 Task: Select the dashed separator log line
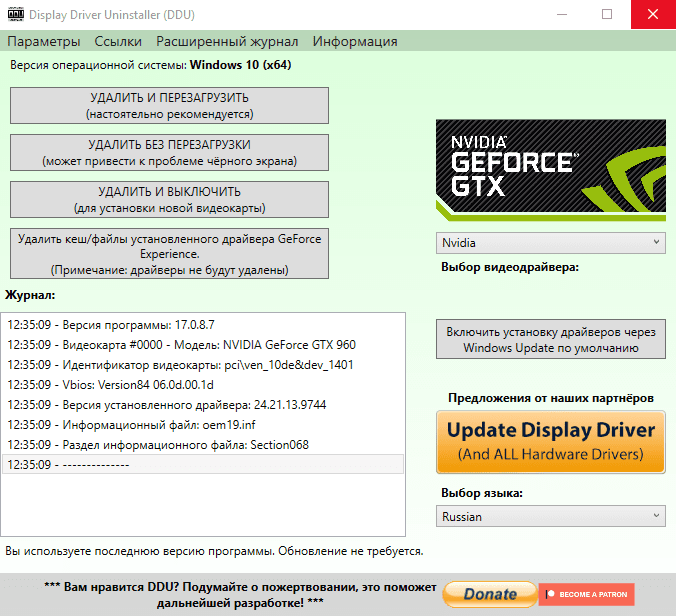point(203,464)
